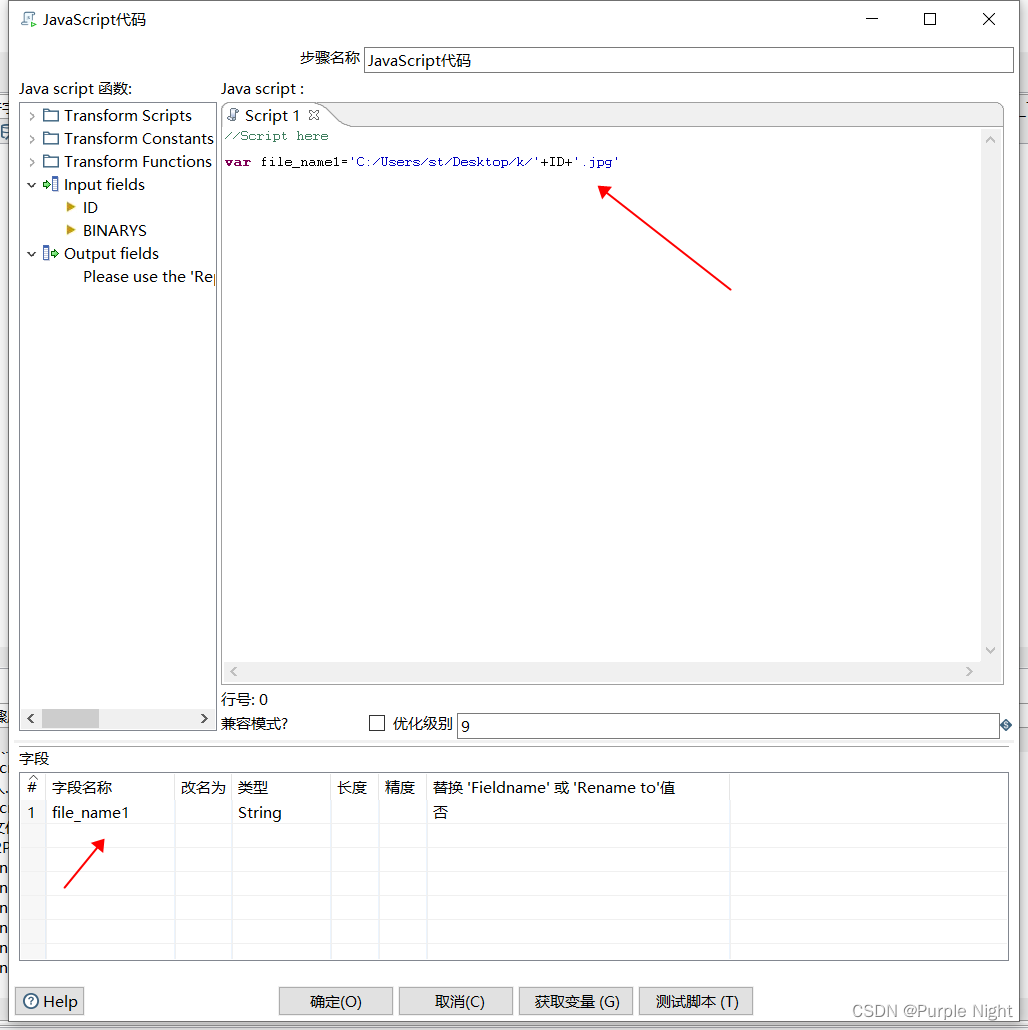Toggle replace value 否 for file_name1
Image resolution: width=1028 pixels, height=1030 pixels.
[441, 813]
